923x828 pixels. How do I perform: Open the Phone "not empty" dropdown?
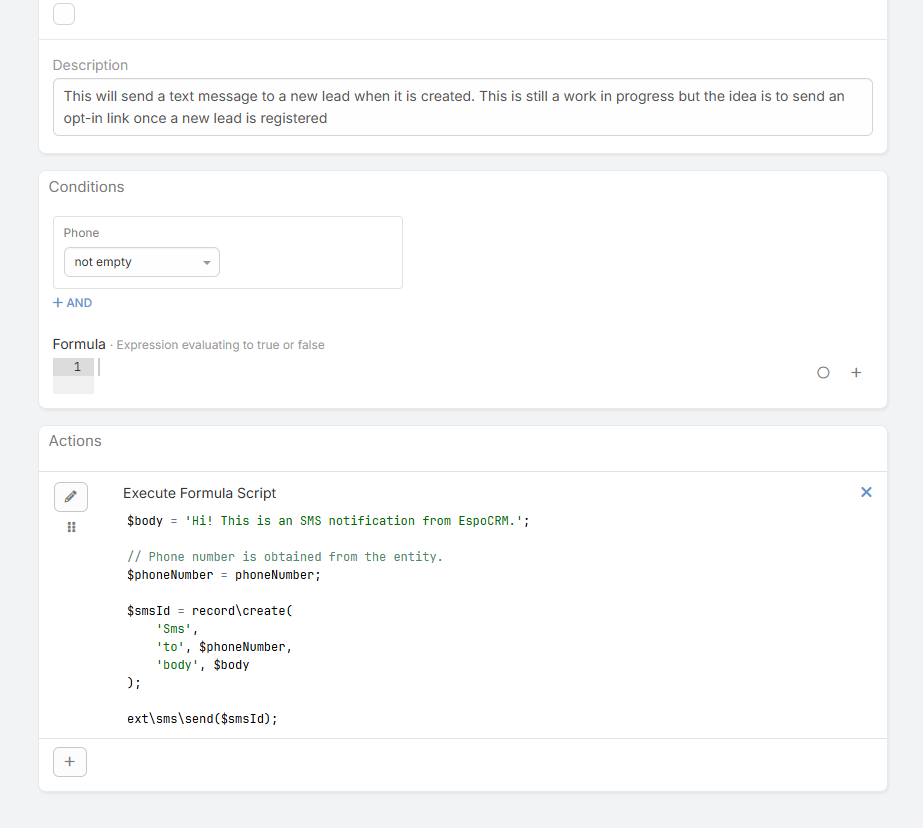click(x=141, y=262)
